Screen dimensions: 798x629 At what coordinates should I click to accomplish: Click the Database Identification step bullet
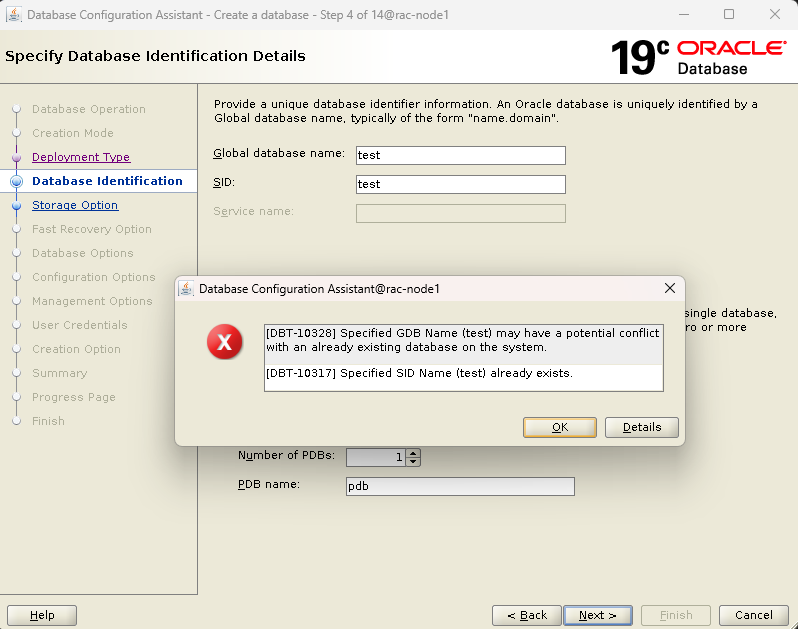16,181
